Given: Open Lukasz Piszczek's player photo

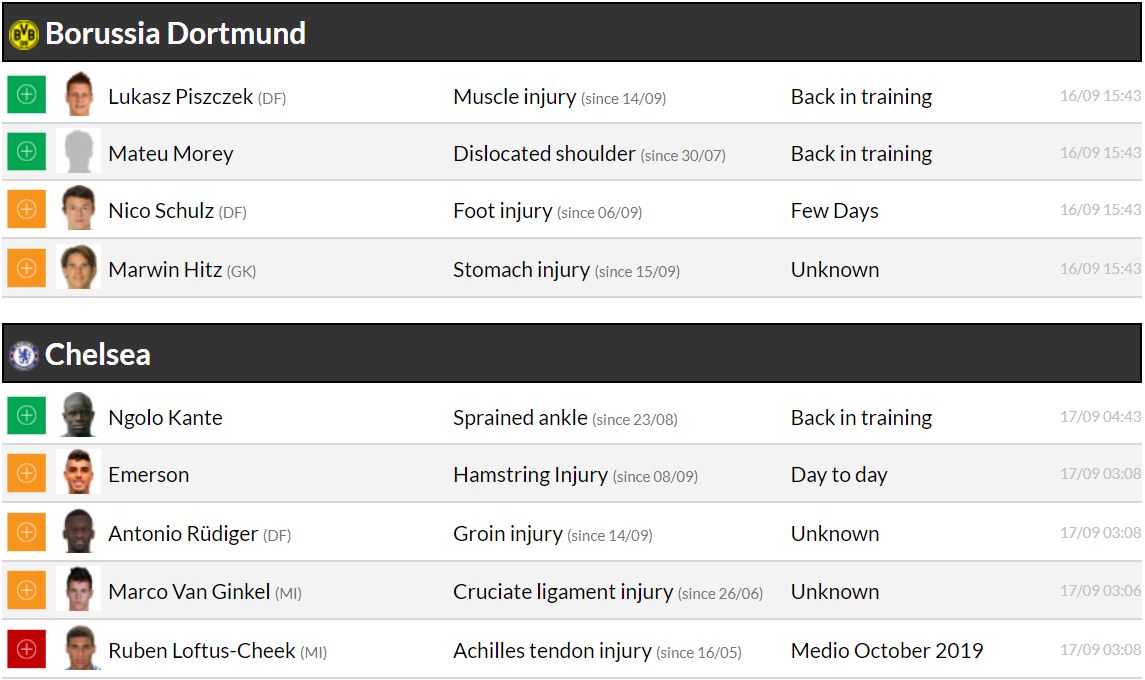Looking at the screenshot, I should click(x=79, y=95).
